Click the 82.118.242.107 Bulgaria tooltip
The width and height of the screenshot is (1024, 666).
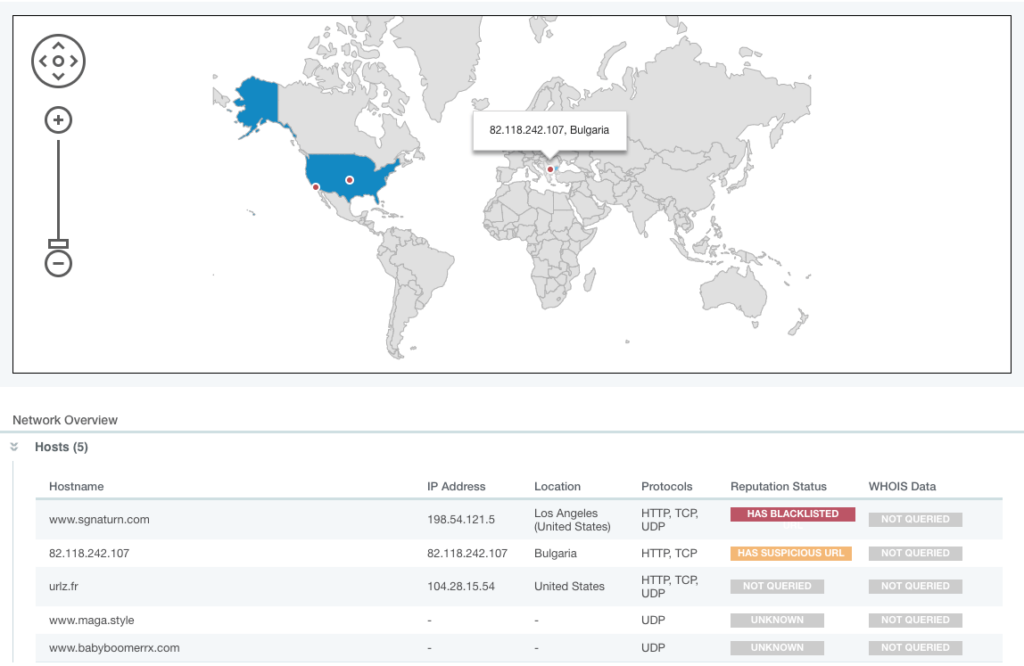(551, 130)
